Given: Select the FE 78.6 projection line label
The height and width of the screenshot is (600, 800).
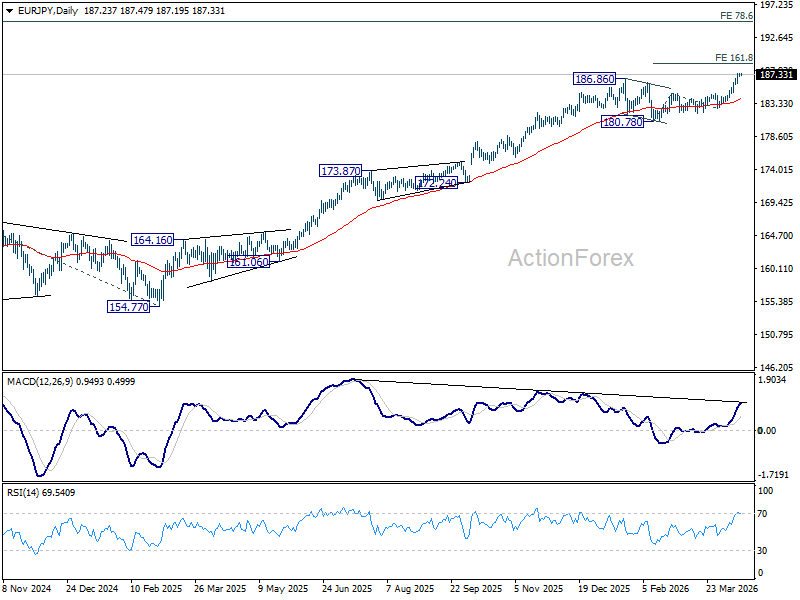Looking at the screenshot, I should click(x=736, y=16).
